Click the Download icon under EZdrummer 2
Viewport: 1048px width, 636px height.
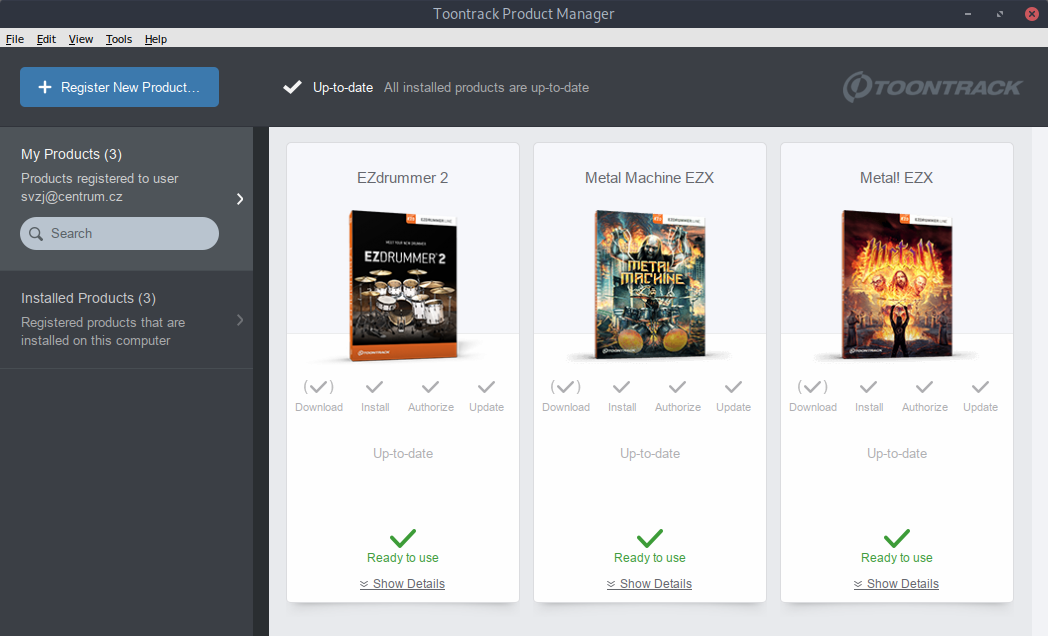pos(318,389)
